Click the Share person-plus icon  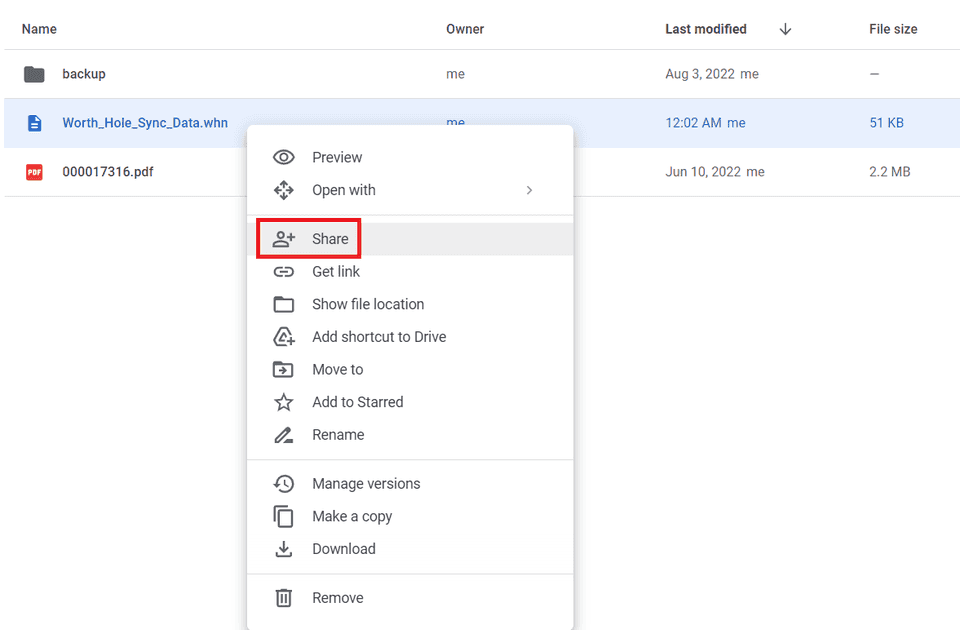[284, 239]
